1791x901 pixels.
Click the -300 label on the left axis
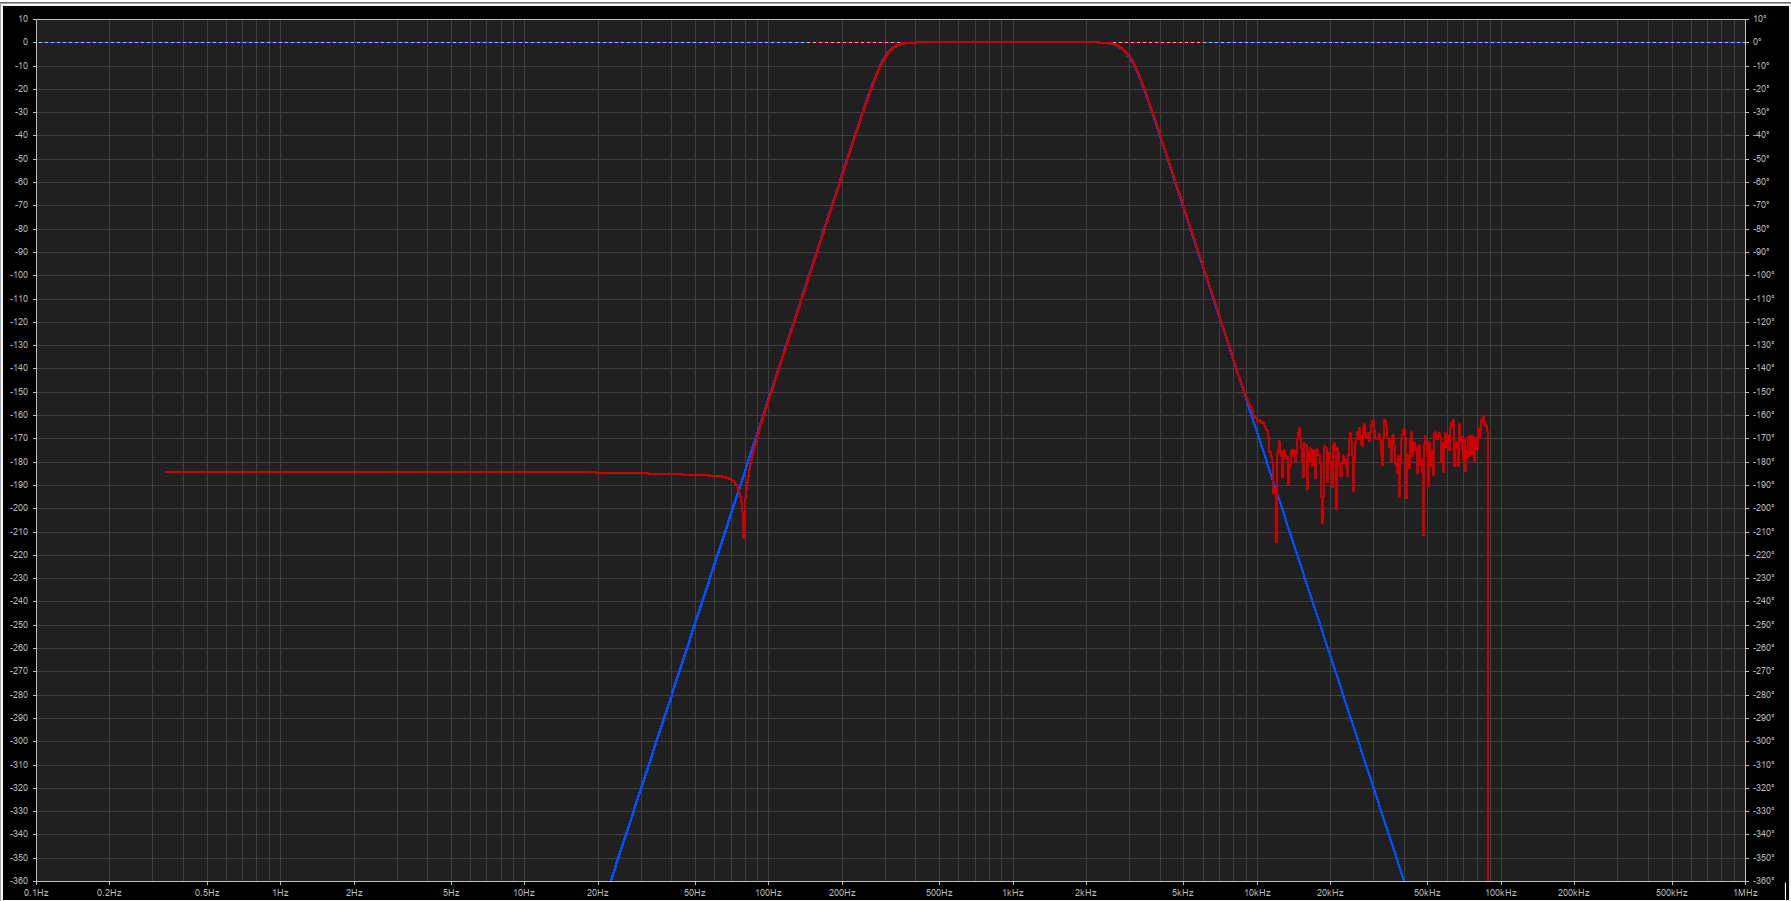point(21,741)
